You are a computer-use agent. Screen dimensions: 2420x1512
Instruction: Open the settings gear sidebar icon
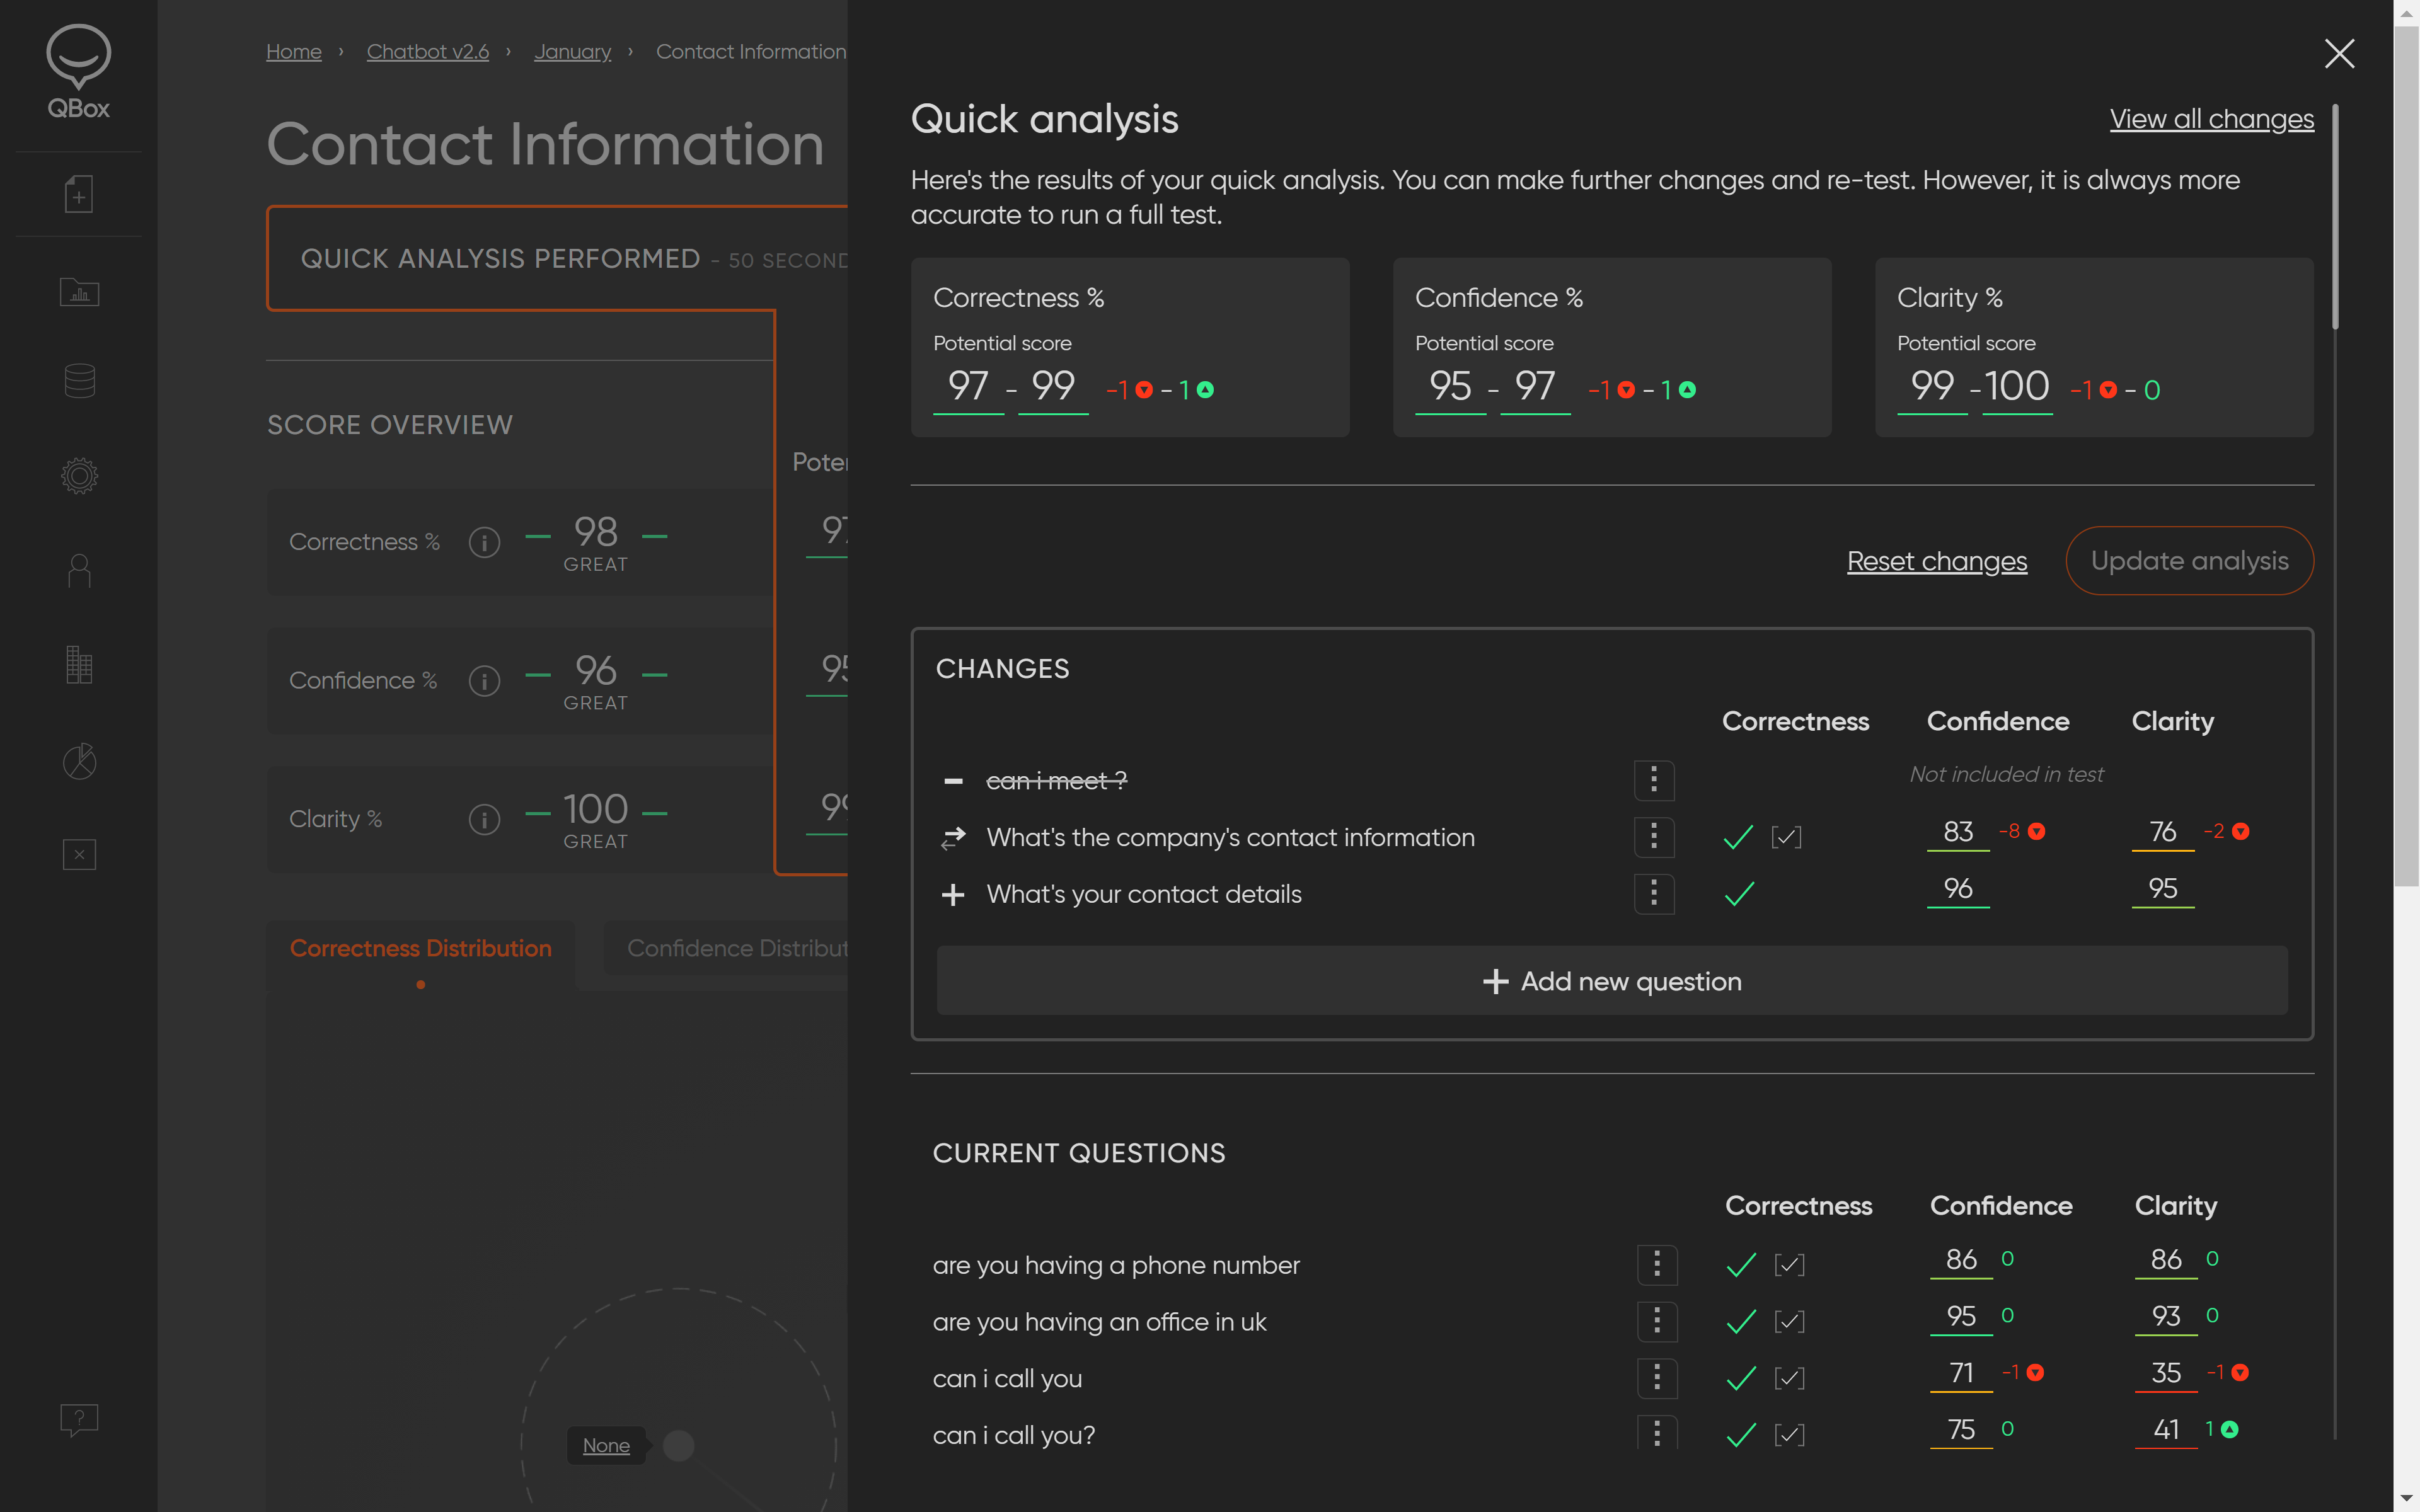coord(79,475)
